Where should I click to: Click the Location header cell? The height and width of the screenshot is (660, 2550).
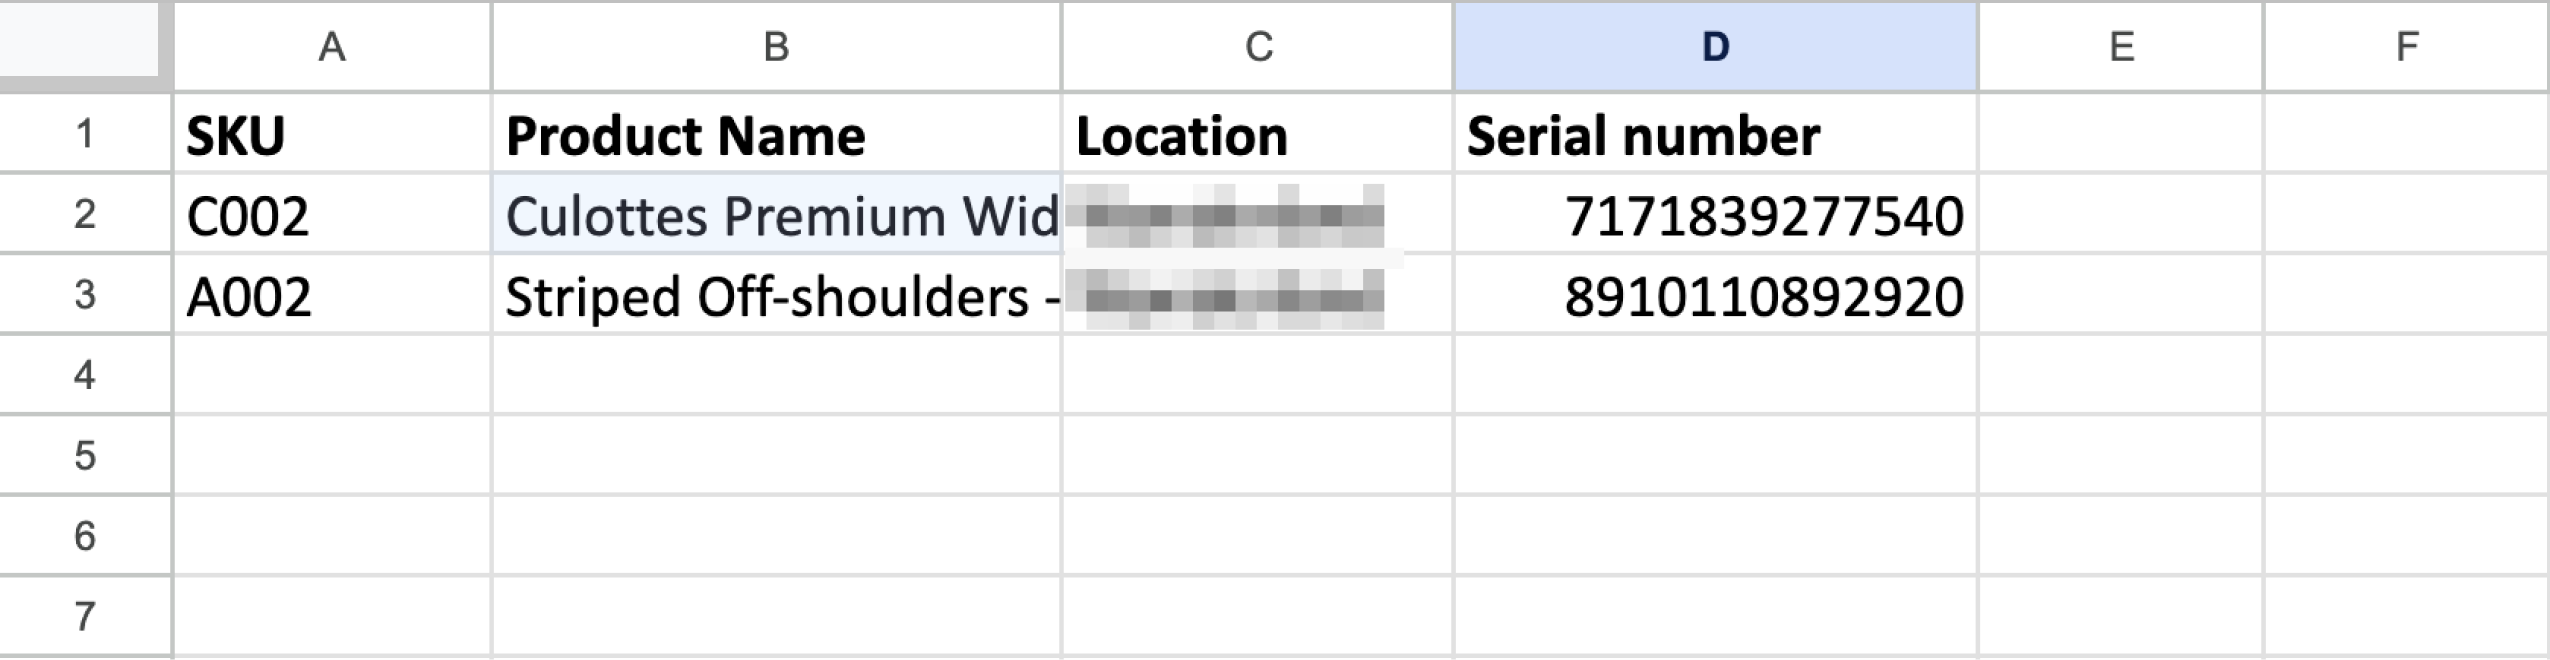pos(1258,135)
